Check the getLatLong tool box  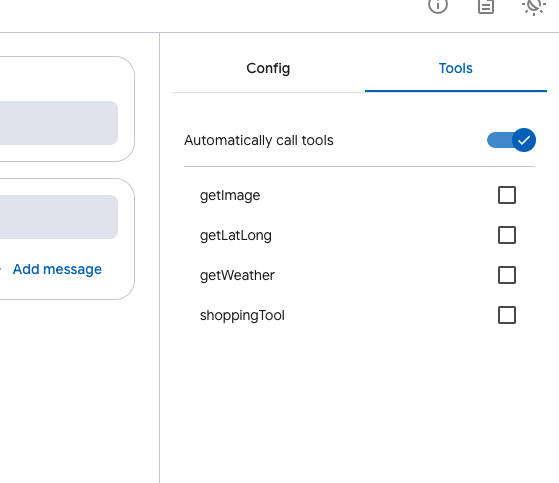(507, 235)
